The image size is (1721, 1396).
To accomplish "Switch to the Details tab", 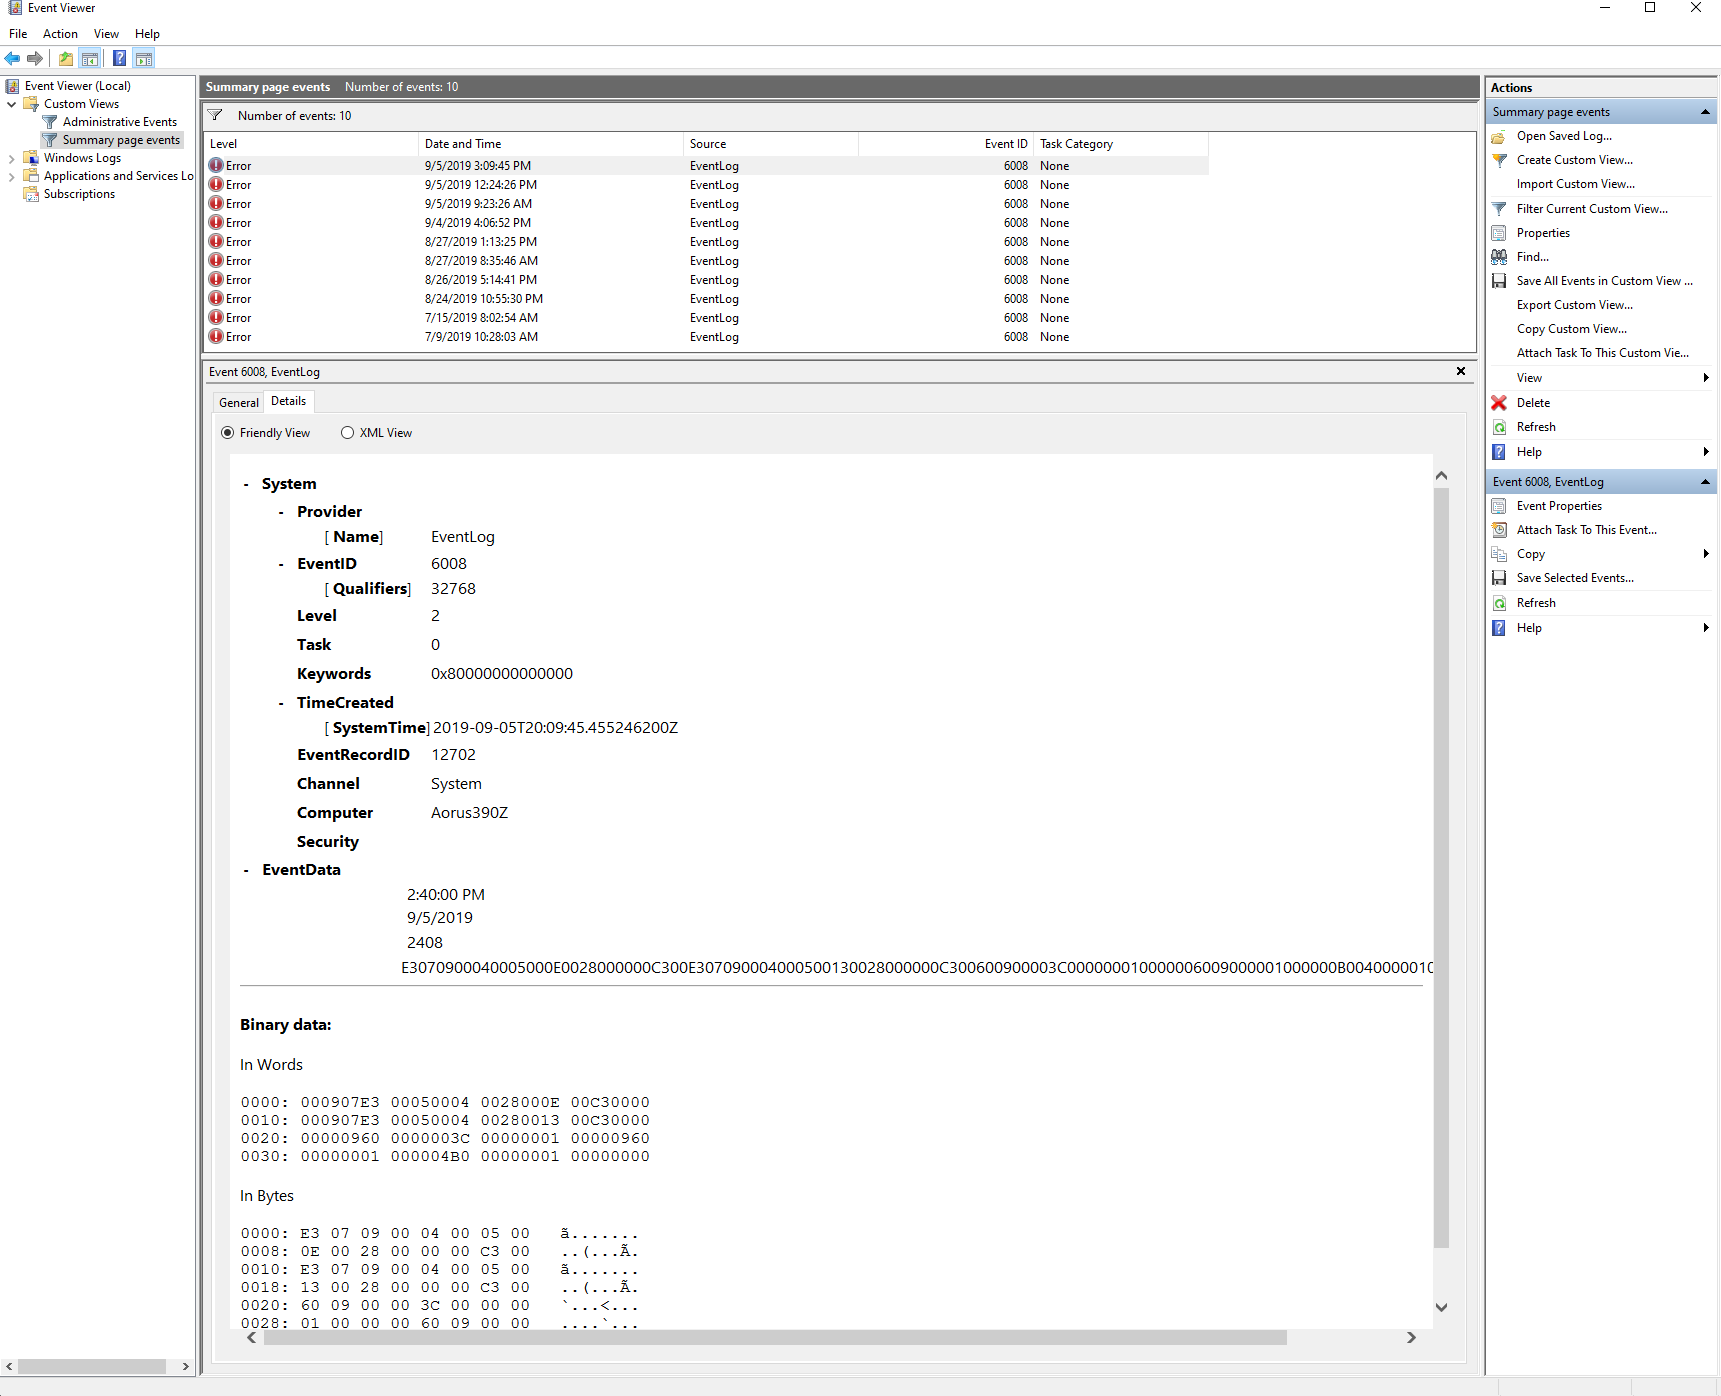I will pyautogui.click(x=289, y=401).
